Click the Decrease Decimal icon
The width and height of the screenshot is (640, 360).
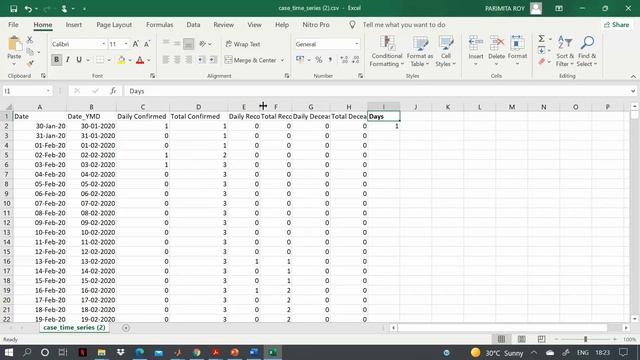[356, 60]
